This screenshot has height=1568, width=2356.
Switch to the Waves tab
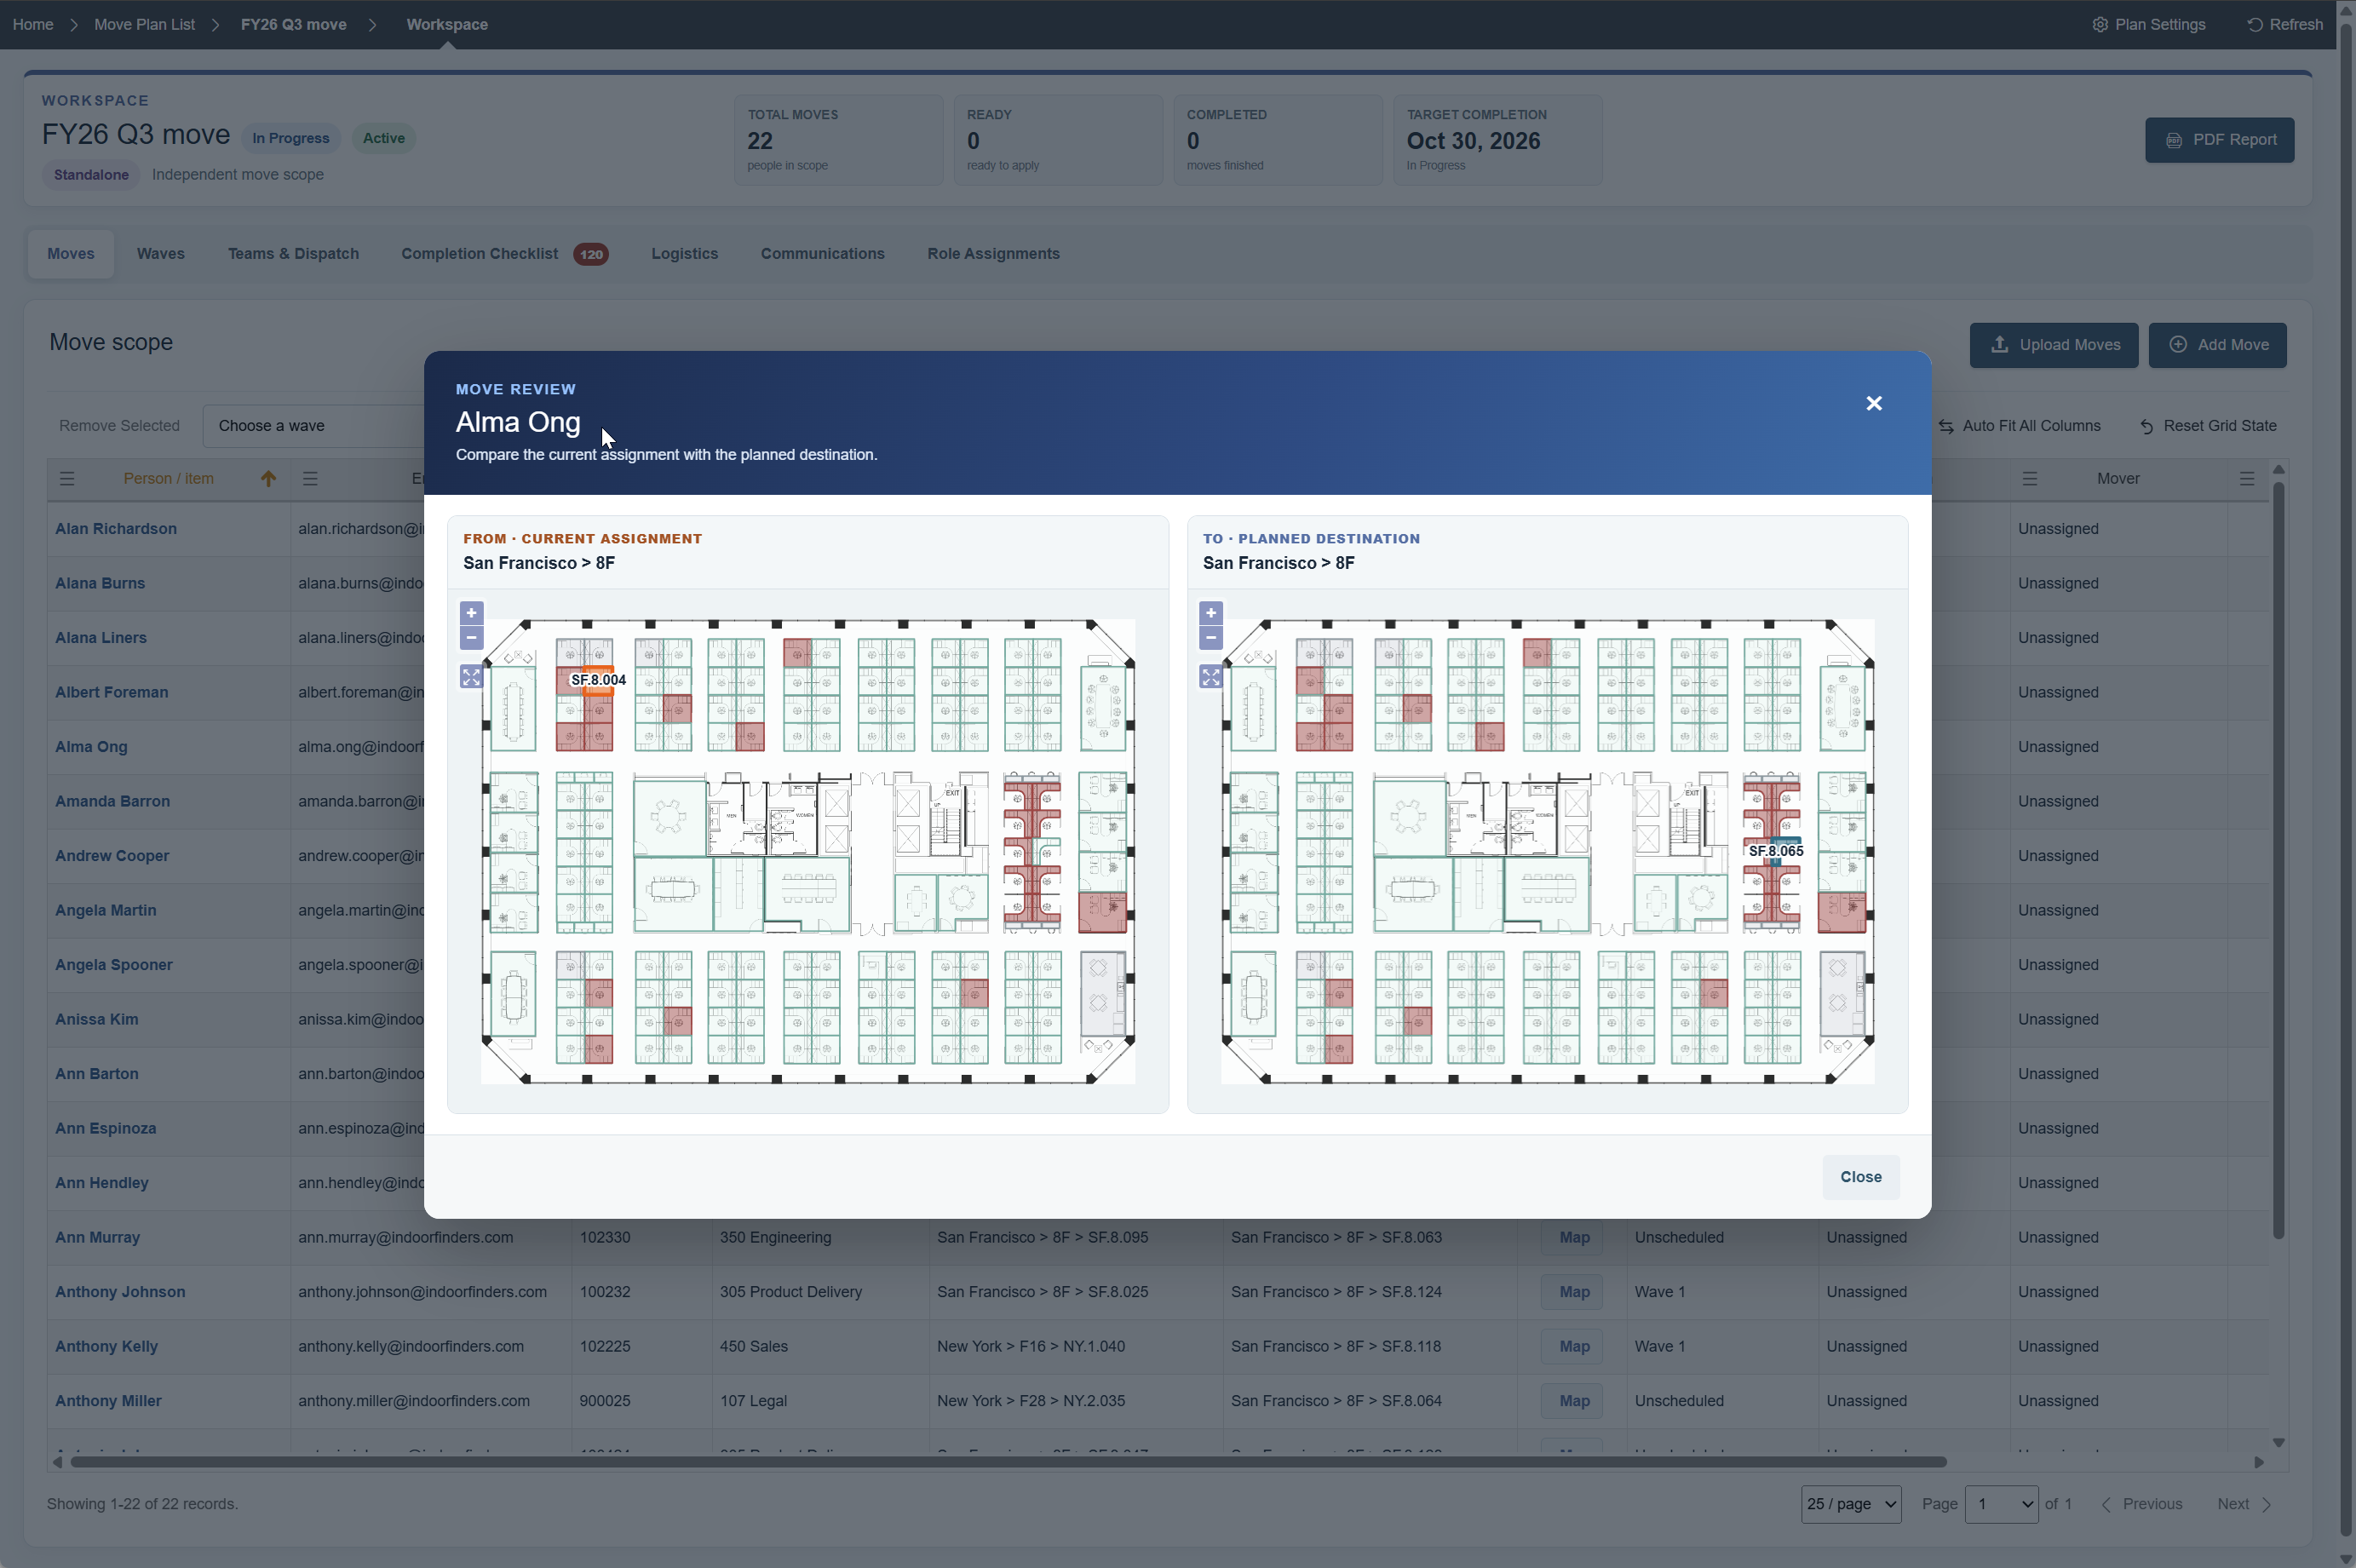(161, 254)
